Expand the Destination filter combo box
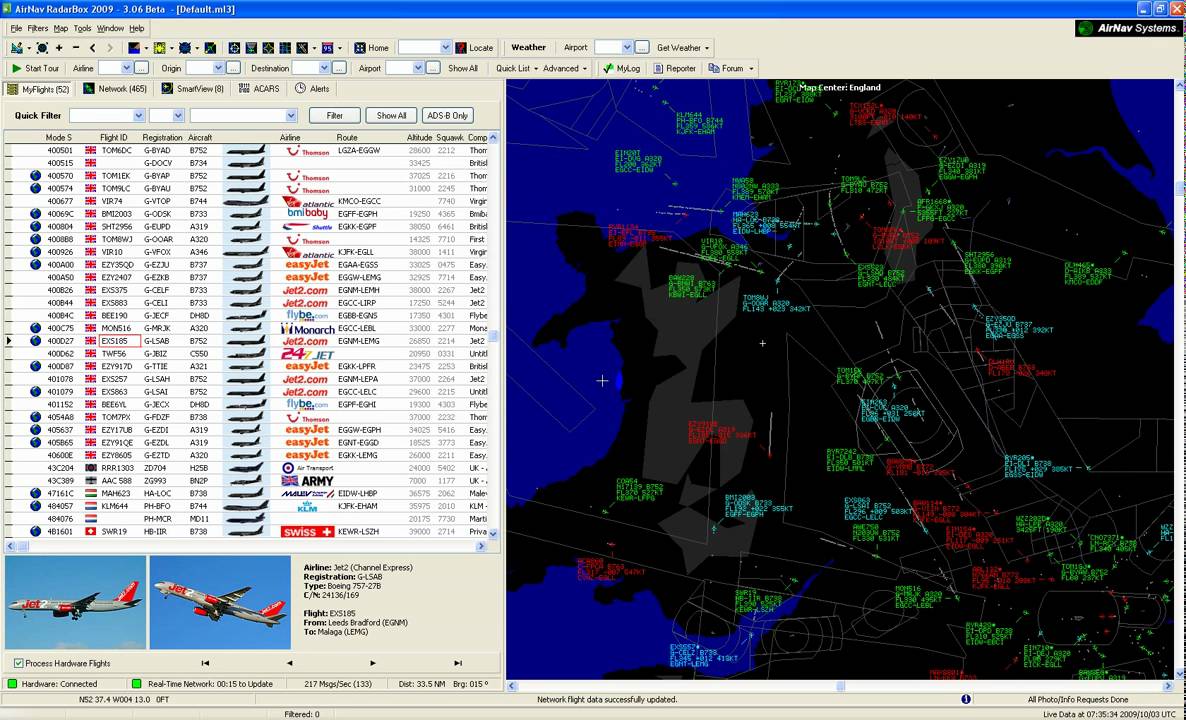The height and width of the screenshot is (720, 1186). pyautogui.click(x=324, y=68)
